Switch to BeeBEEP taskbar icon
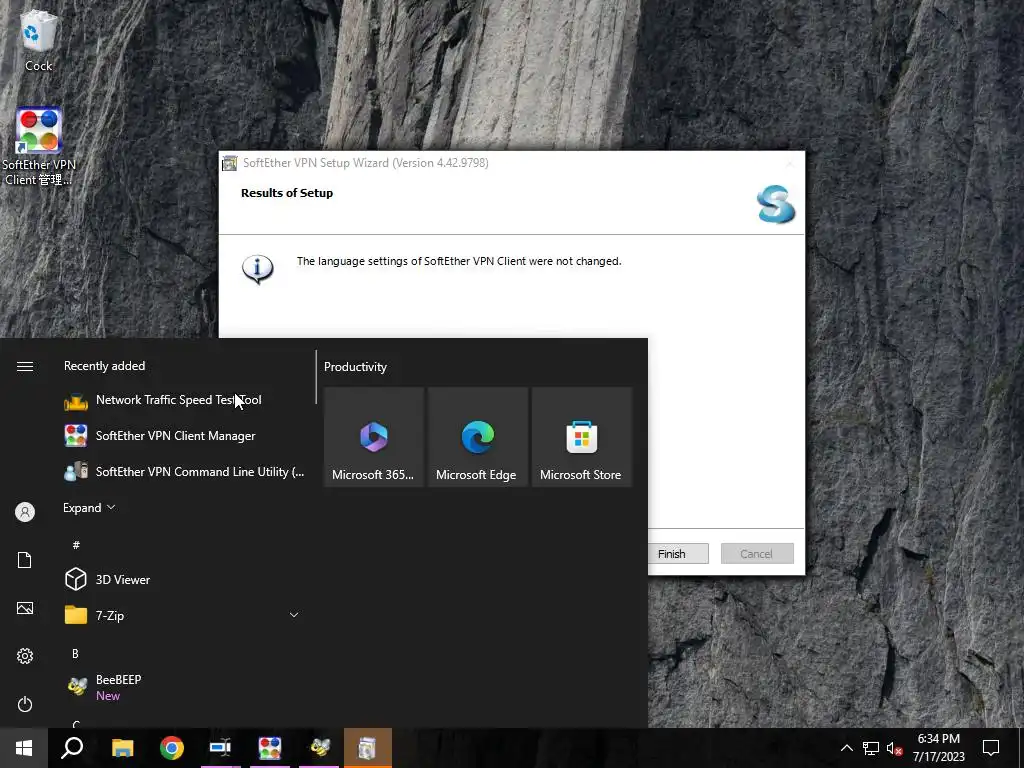The height and width of the screenshot is (768, 1024). click(319, 748)
